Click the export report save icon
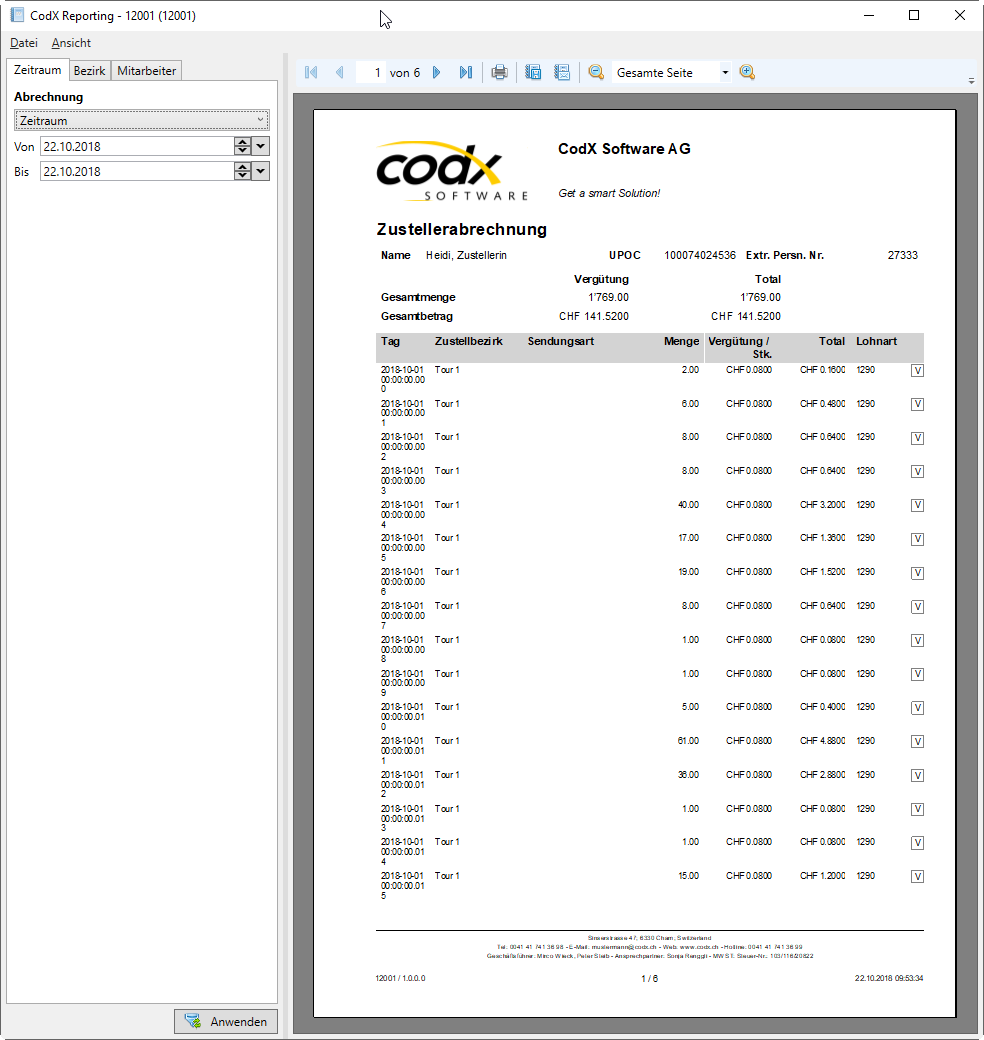The width and height of the screenshot is (984, 1040). click(533, 72)
